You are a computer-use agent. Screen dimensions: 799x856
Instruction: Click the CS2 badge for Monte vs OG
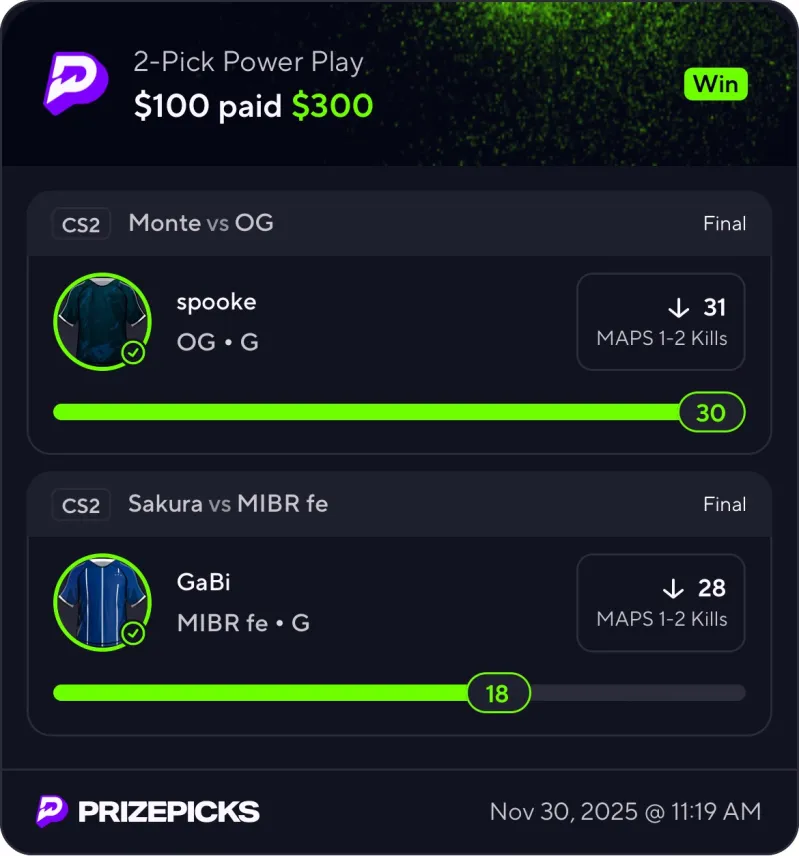(x=81, y=224)
